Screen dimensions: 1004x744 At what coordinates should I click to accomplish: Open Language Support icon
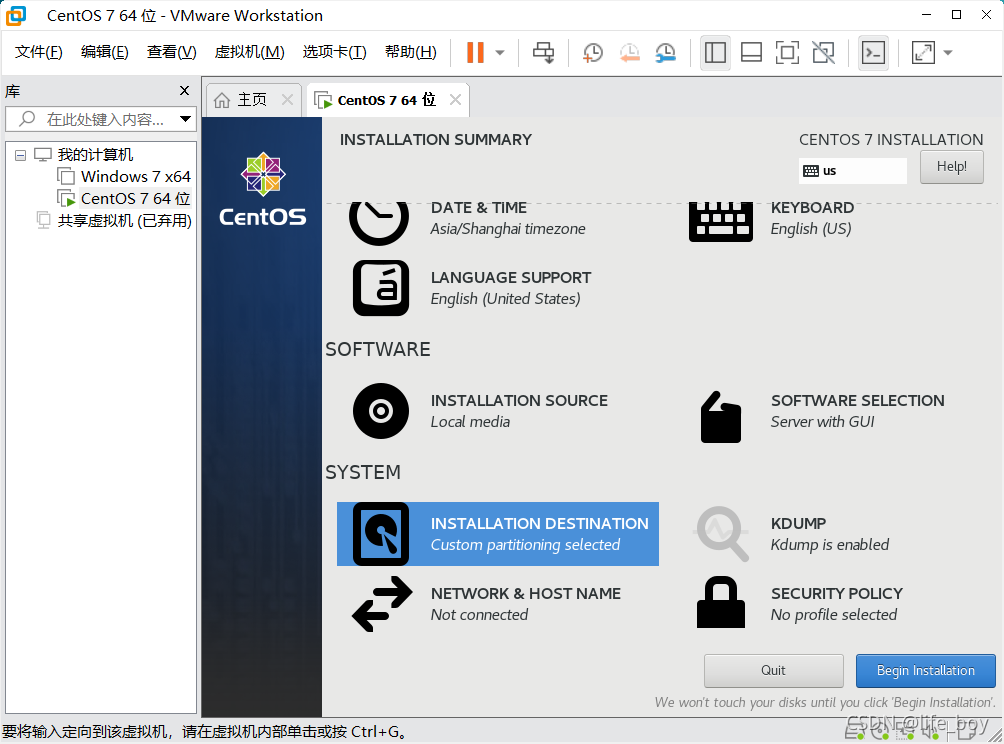click(381, 288)
